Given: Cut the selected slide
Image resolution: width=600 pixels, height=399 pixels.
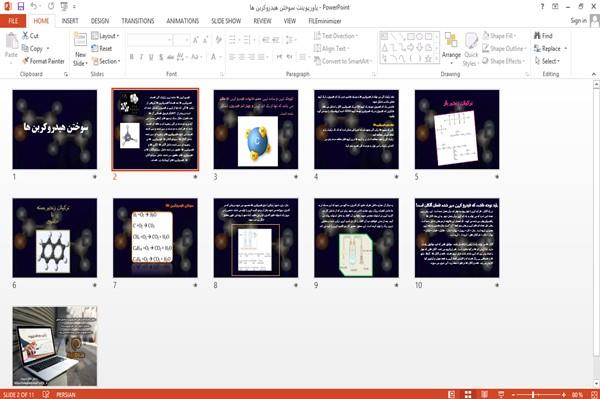Looking at the screenshot, I should click(x=30, y=36).
